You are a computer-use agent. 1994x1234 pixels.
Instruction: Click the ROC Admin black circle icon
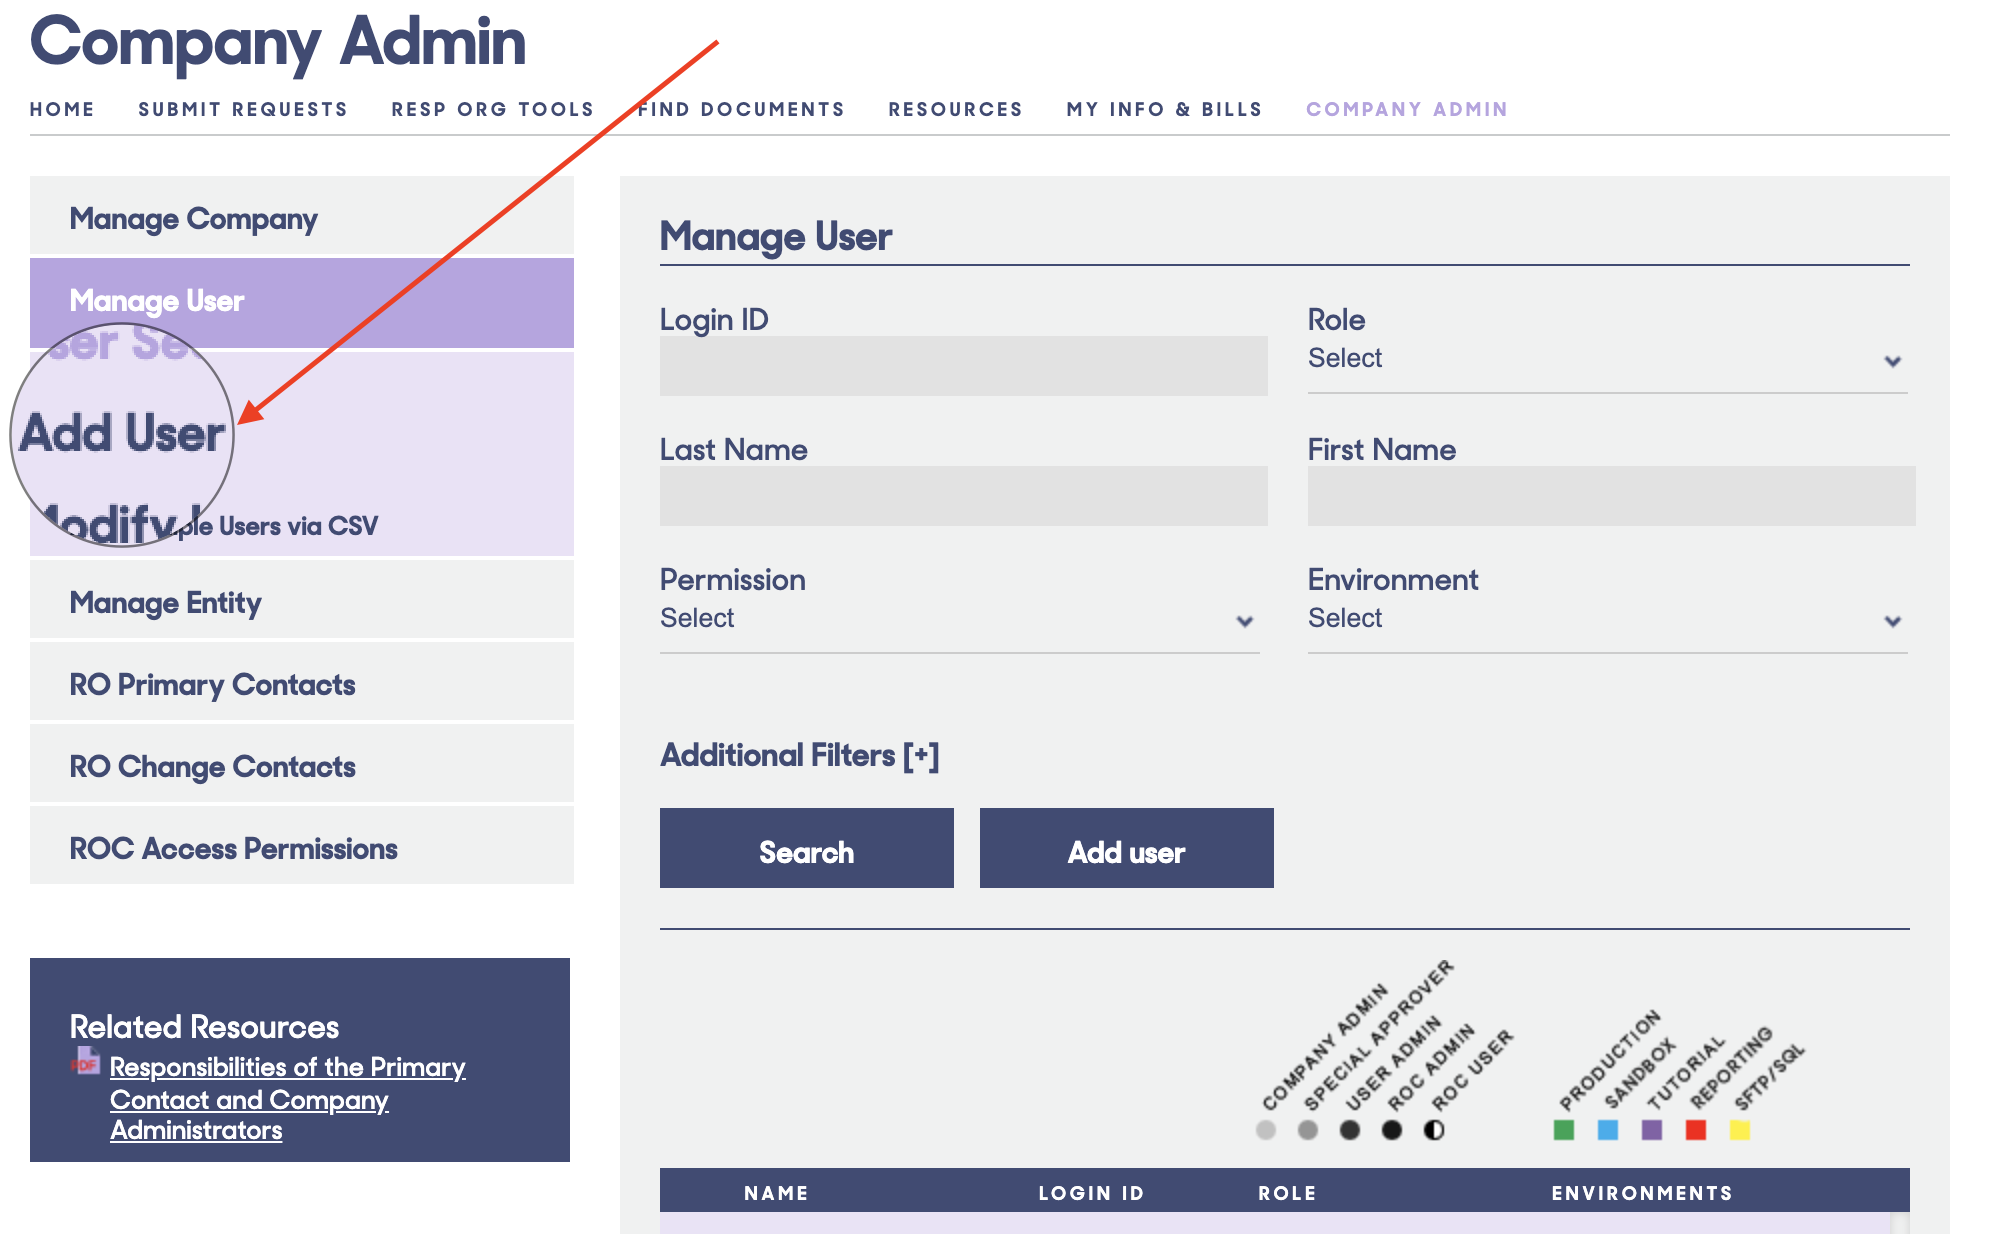click(1392, 1130)
